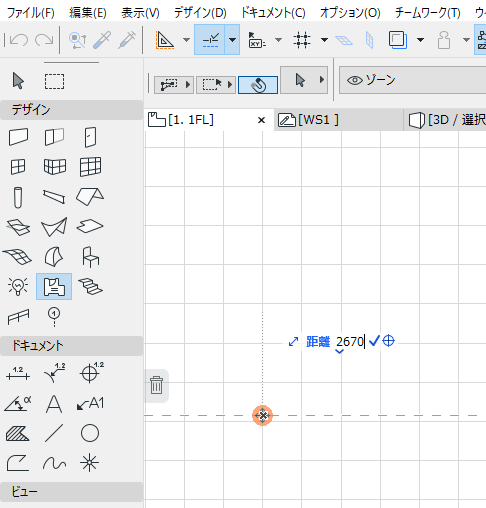Select the Grid Element tool
Viewport: 486px width, 508px height.
(x=54, y=317)
